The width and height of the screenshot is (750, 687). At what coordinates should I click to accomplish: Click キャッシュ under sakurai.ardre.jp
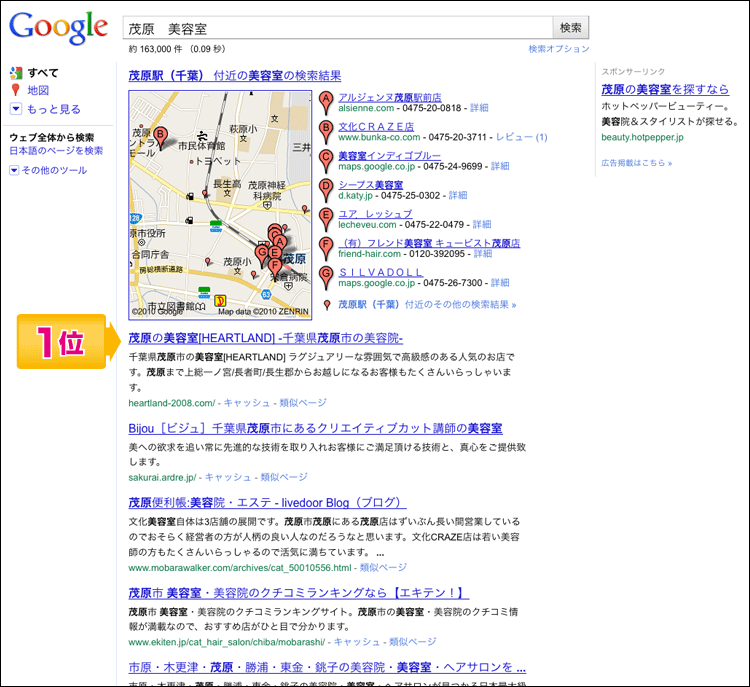point(228,477)
